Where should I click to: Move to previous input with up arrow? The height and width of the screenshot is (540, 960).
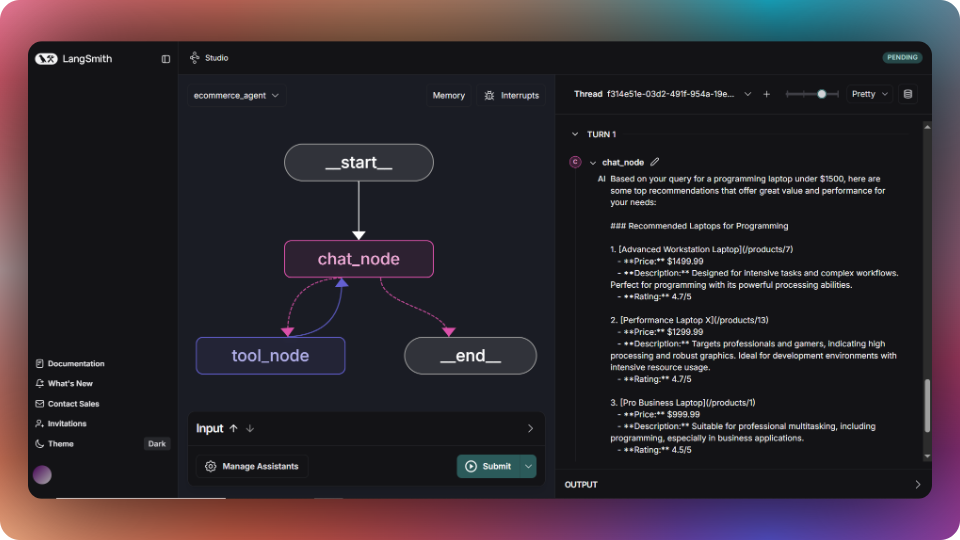click(x=233, y=429)
